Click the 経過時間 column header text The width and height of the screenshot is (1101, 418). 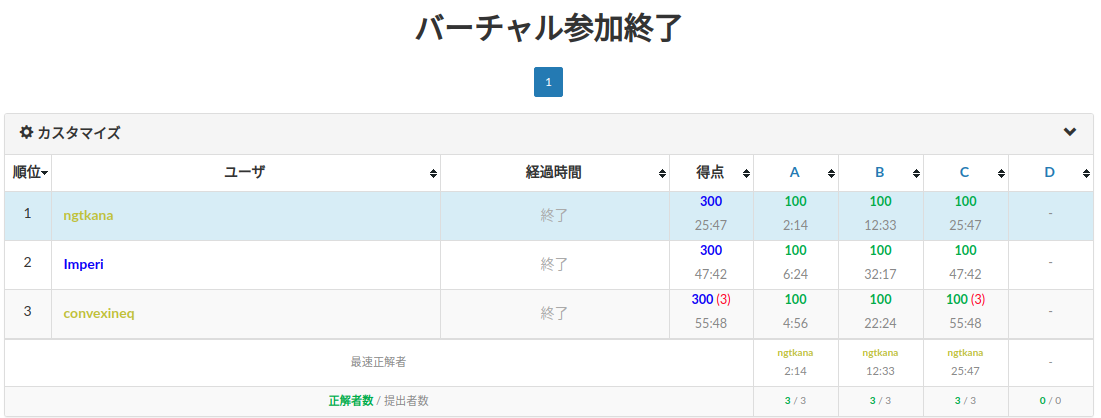553,173
